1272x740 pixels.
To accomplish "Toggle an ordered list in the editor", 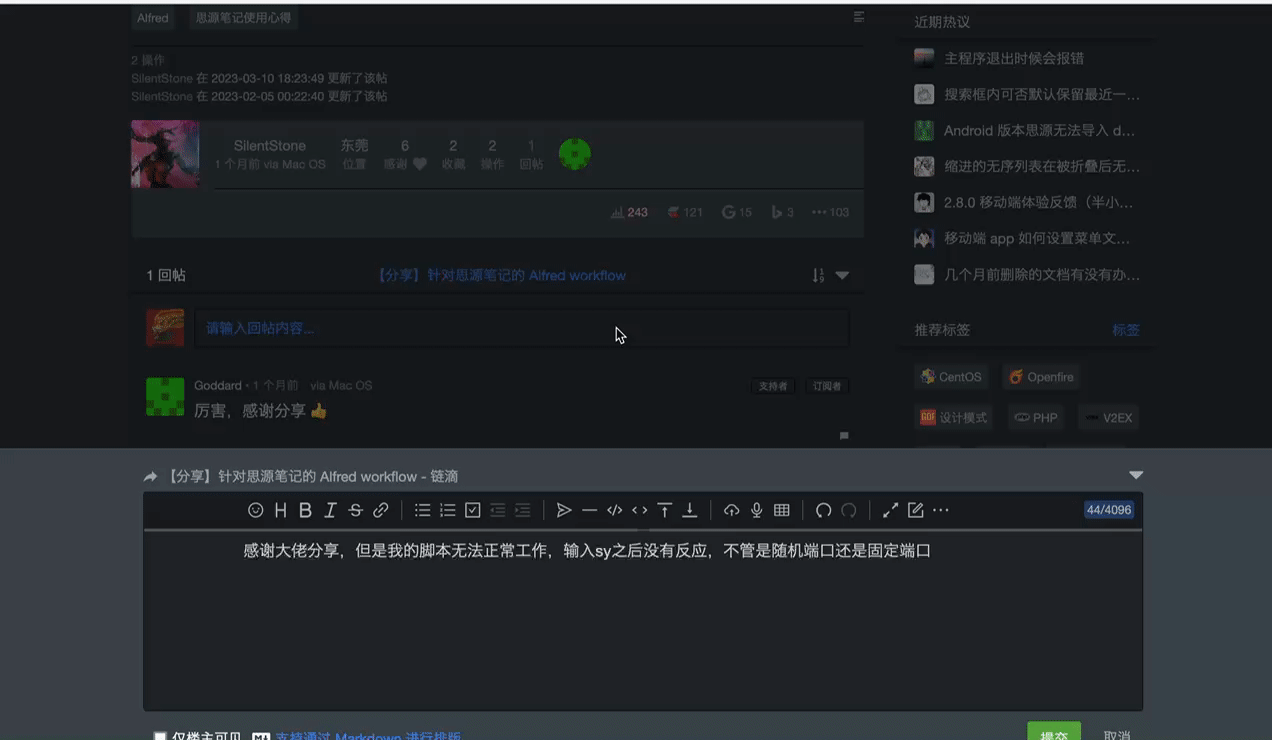I will [447, 510].
